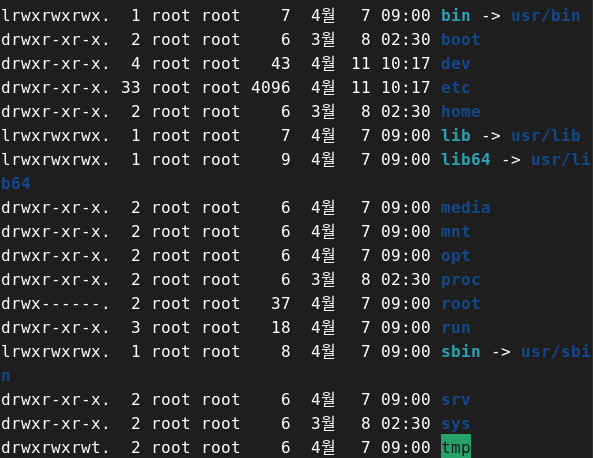
Task: Click the srv directory name
Action: [x=456, y=400]
